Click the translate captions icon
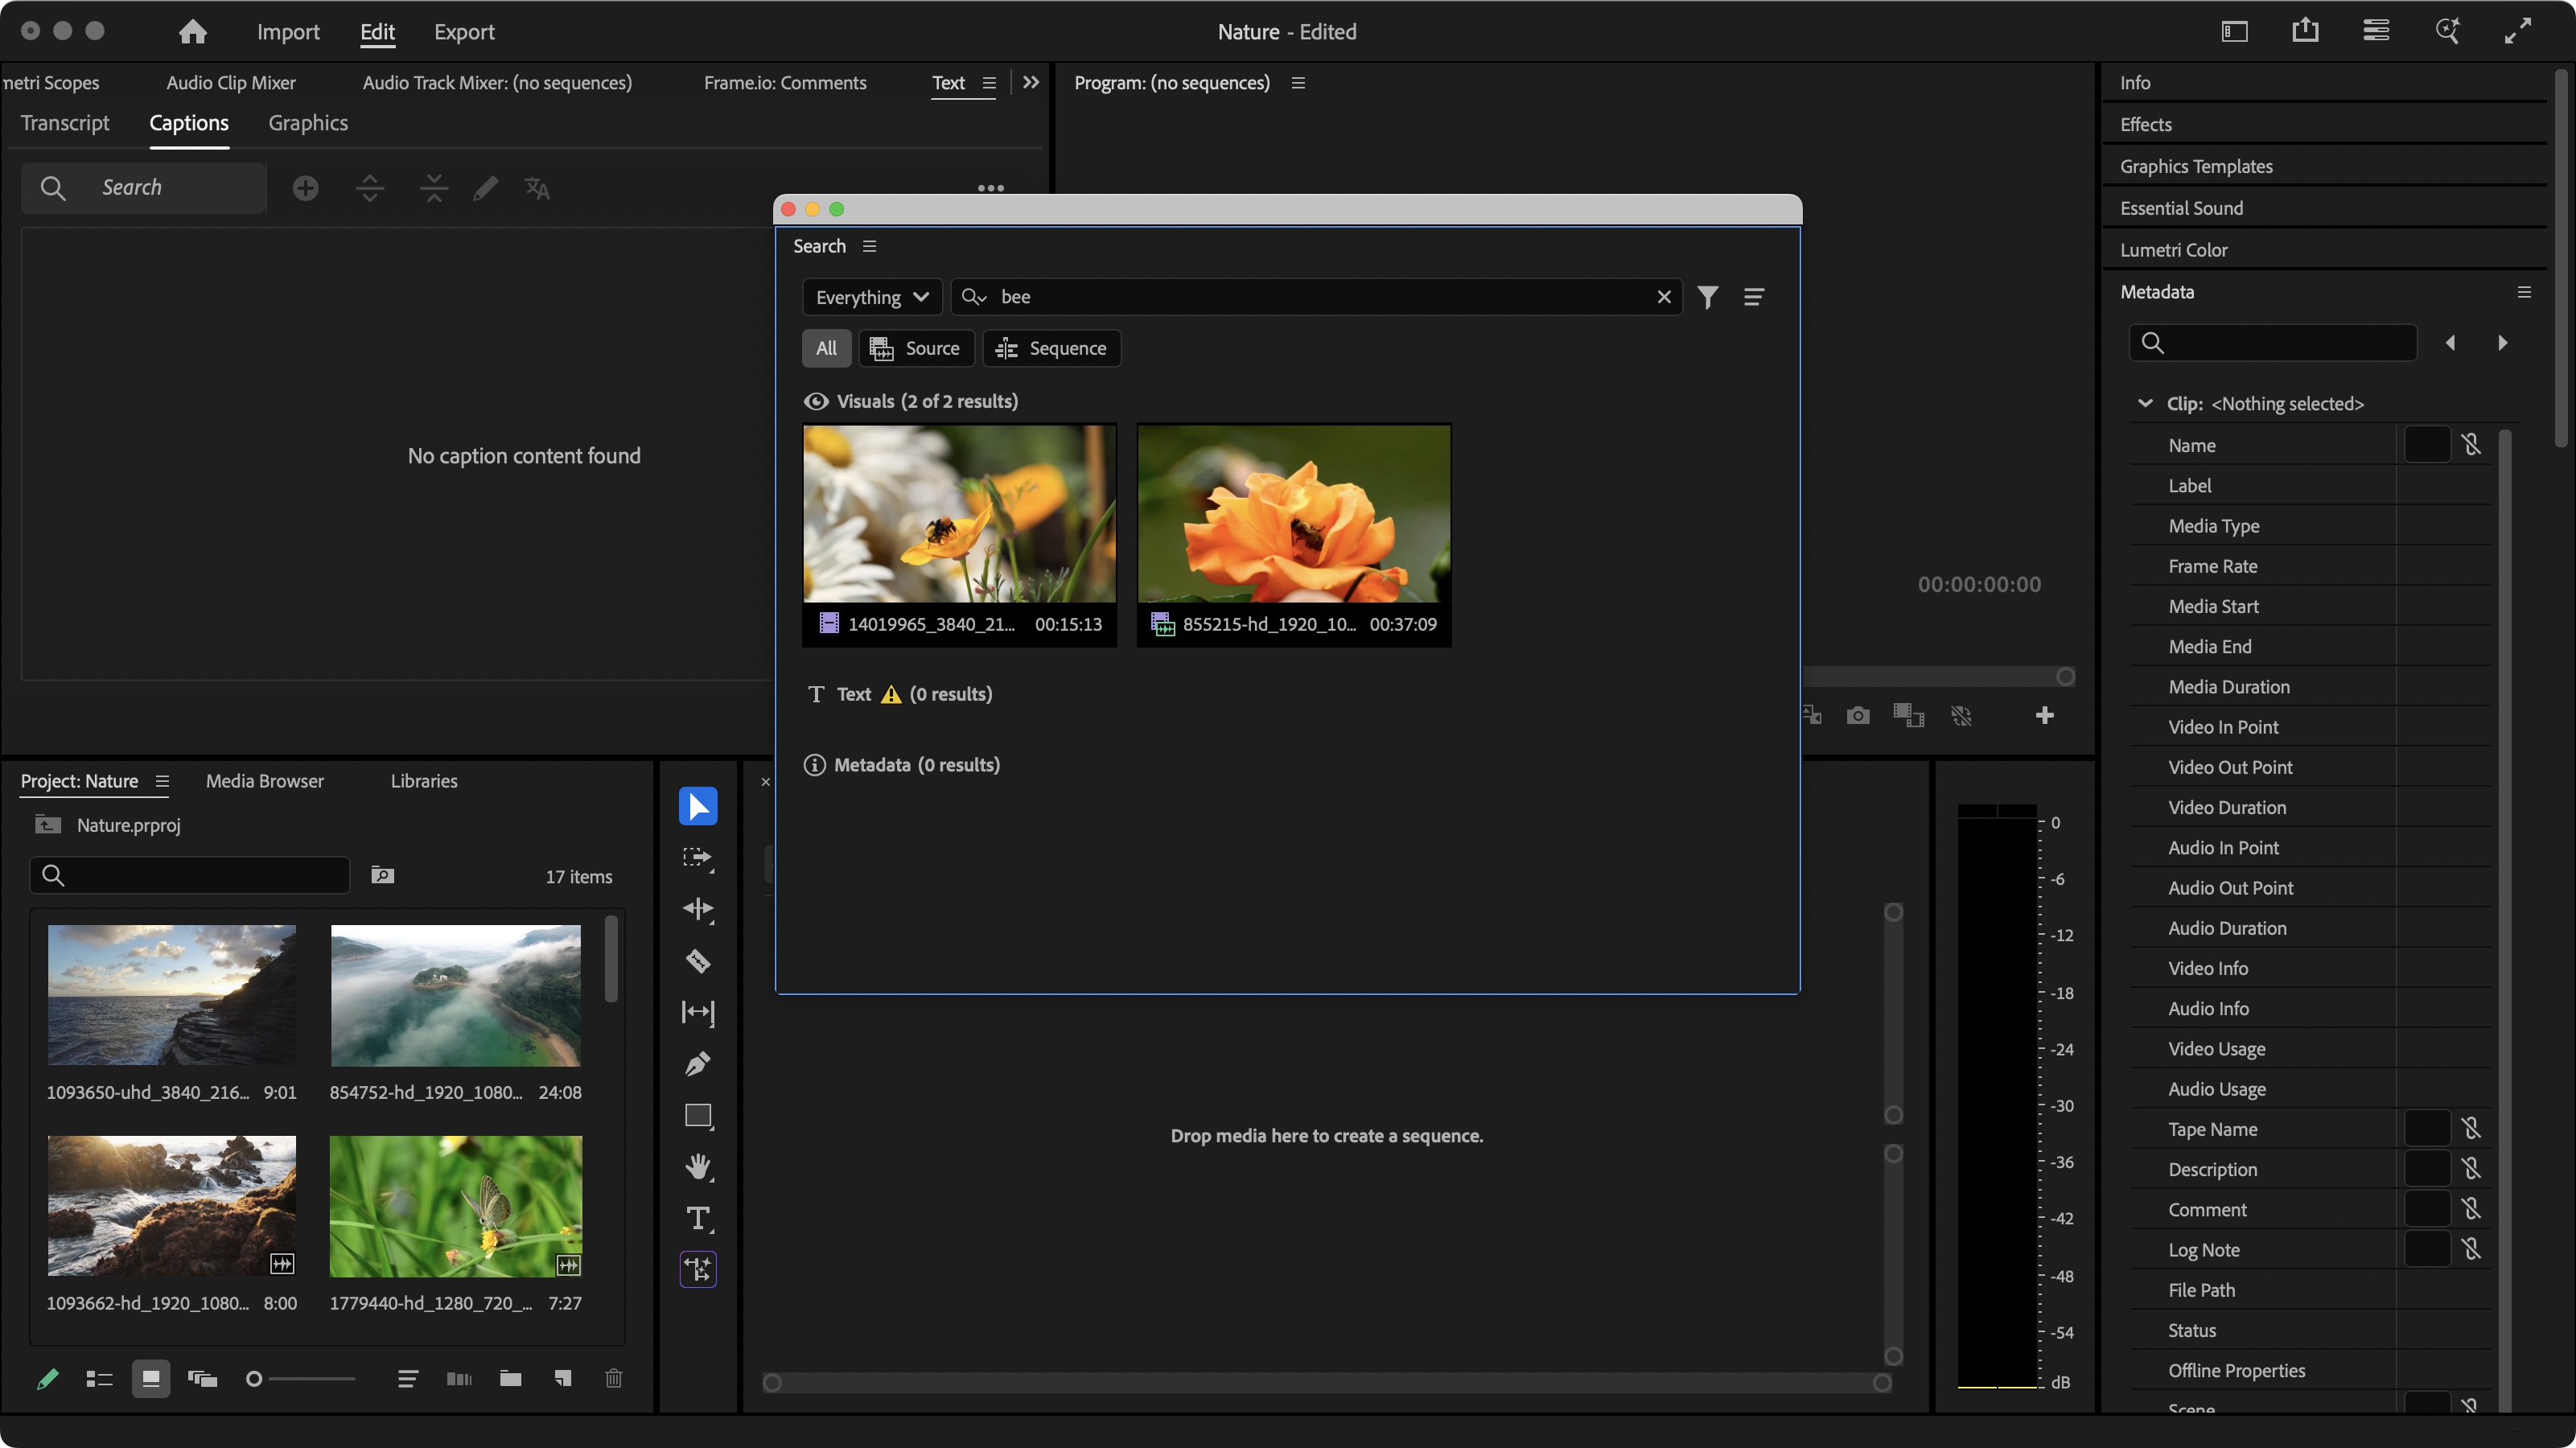 (537, 188)
